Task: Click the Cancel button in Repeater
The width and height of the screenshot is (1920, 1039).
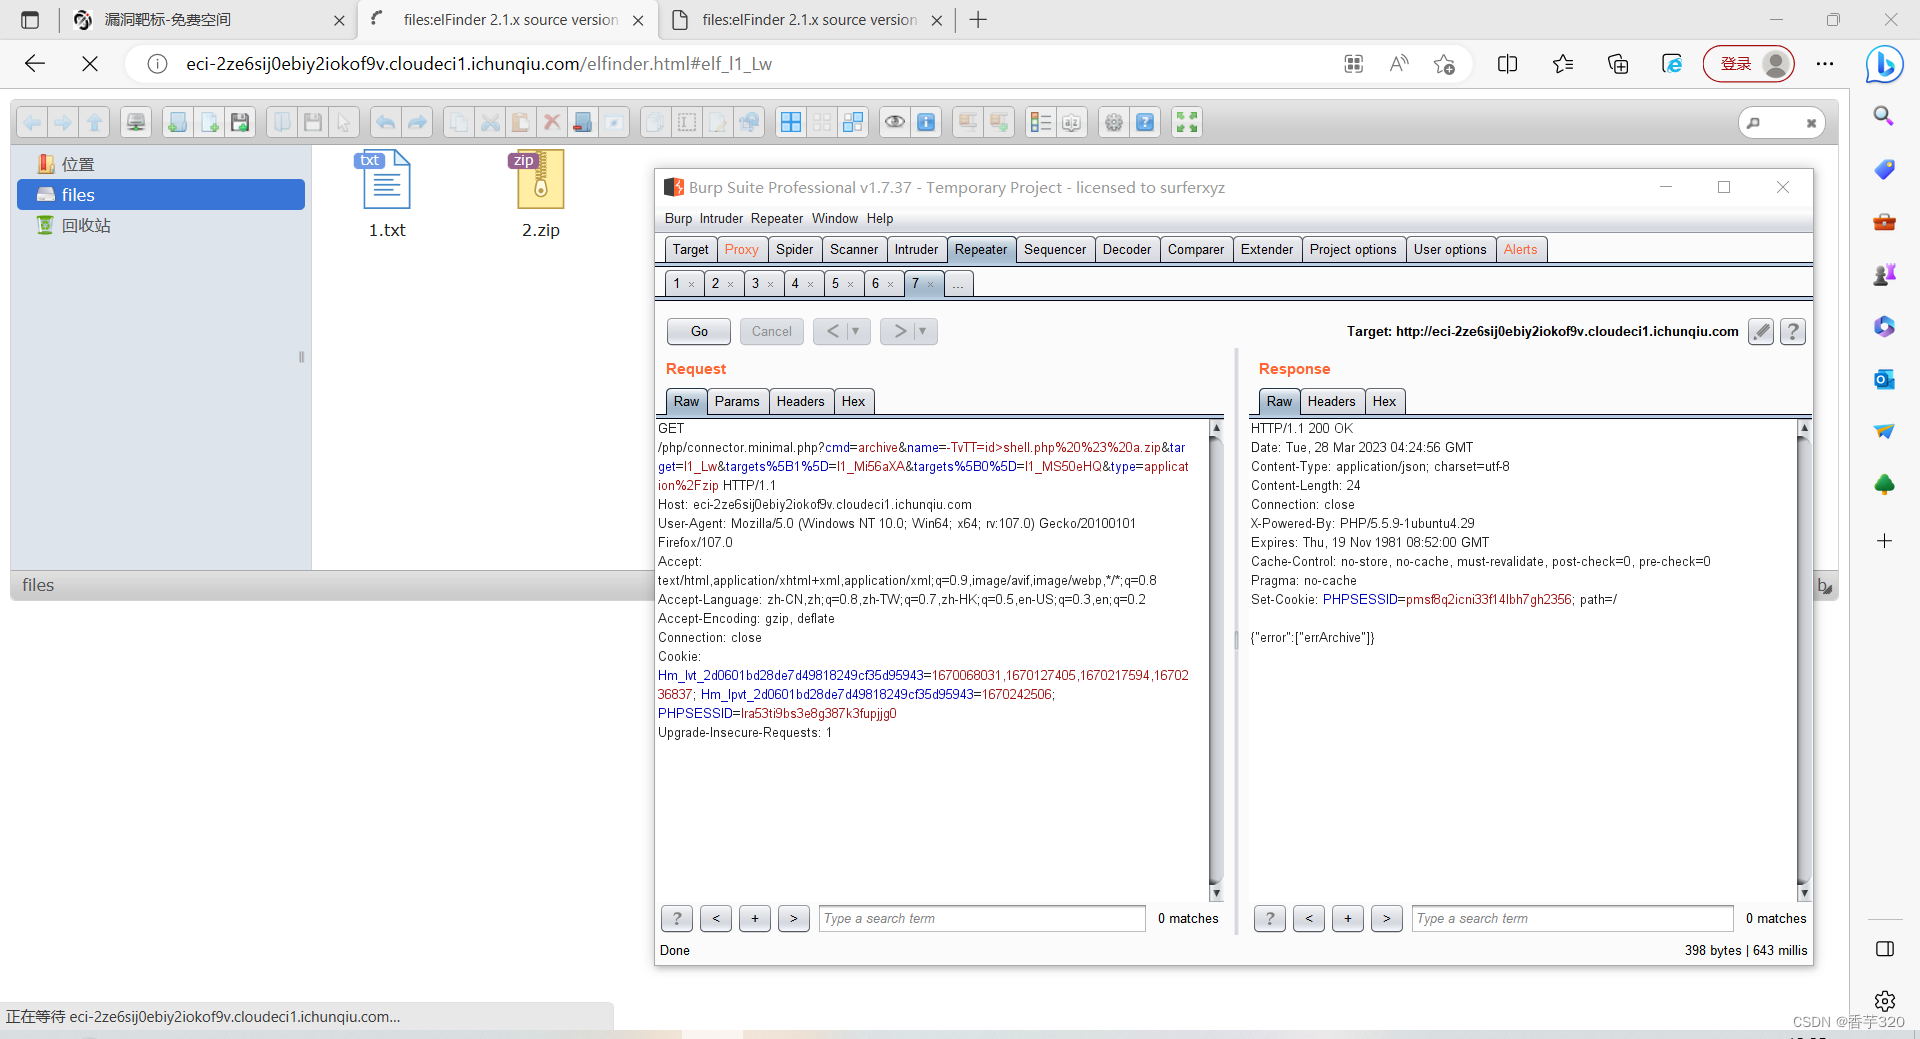Action: (x=772, y=331)
